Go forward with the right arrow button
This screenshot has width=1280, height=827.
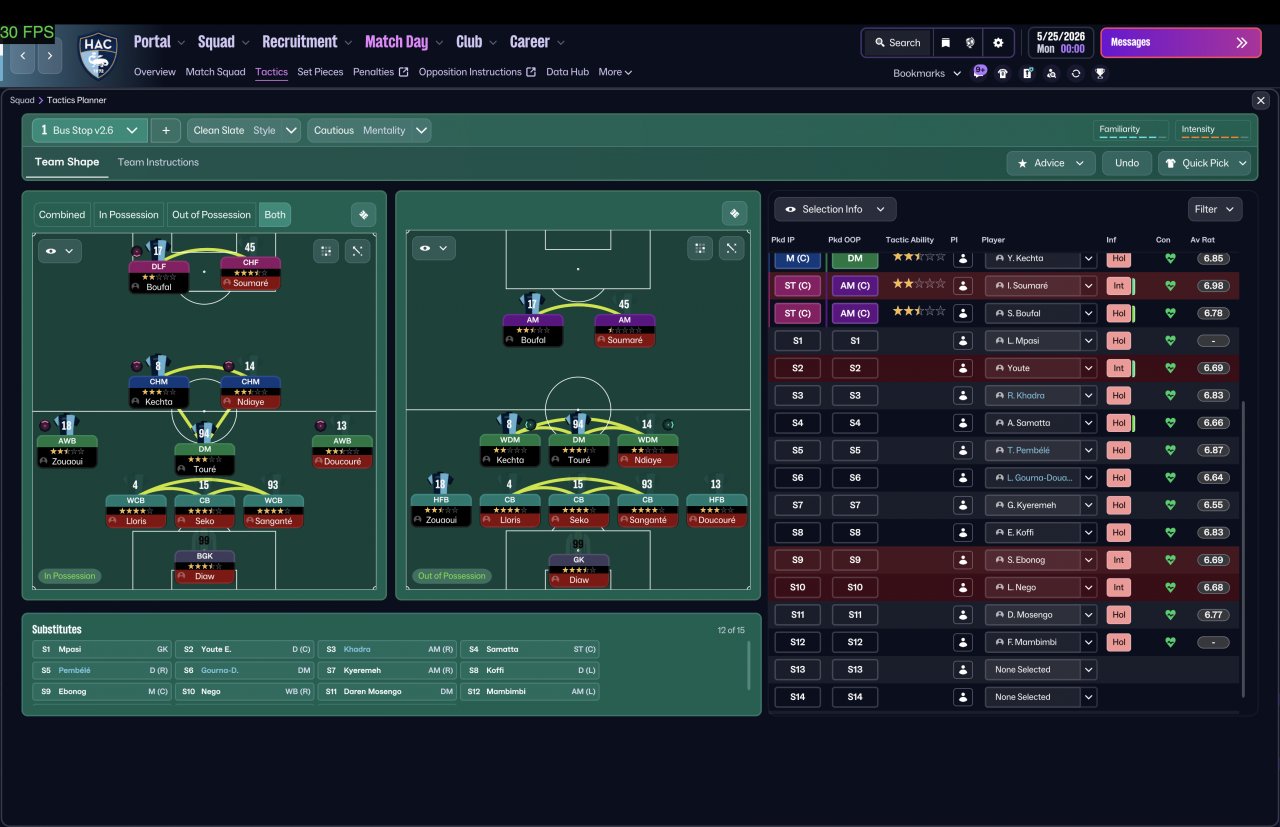(50, 56)
